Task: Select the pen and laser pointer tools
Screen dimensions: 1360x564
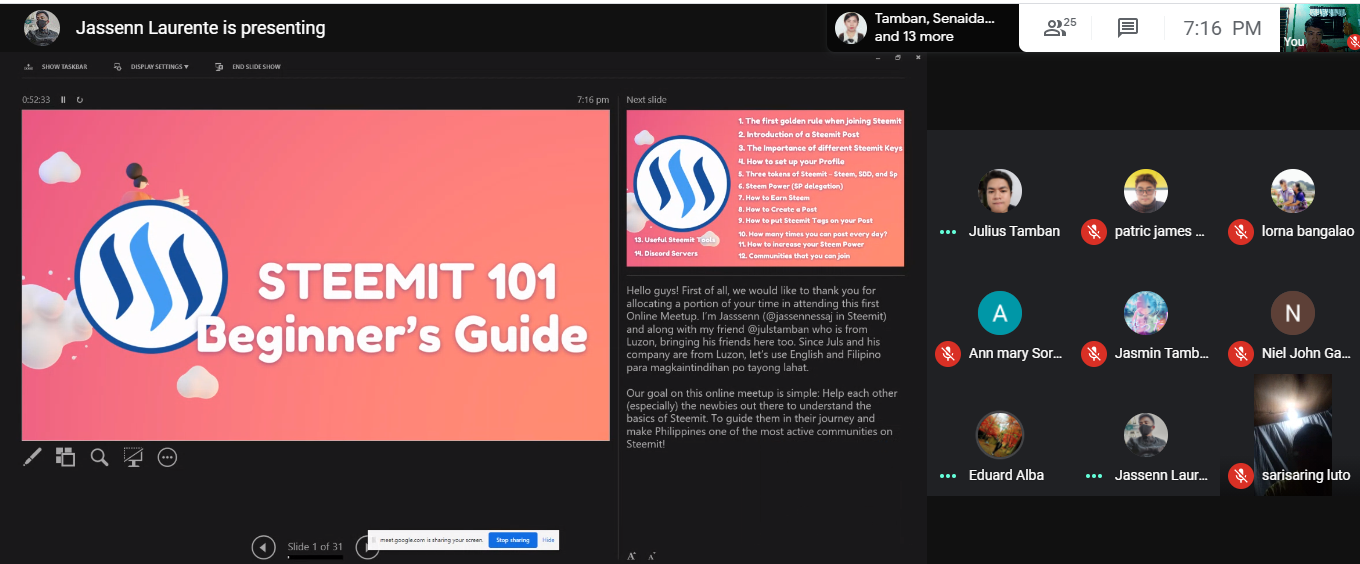Action: [x=32, y=457]
